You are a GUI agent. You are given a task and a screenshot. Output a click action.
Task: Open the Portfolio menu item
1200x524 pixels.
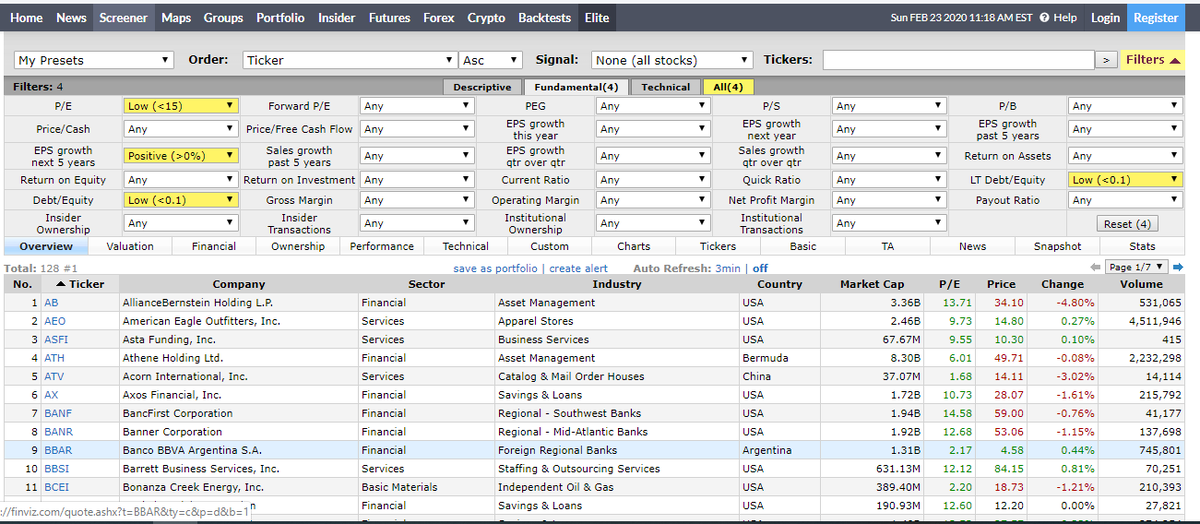tap(281, 18)
